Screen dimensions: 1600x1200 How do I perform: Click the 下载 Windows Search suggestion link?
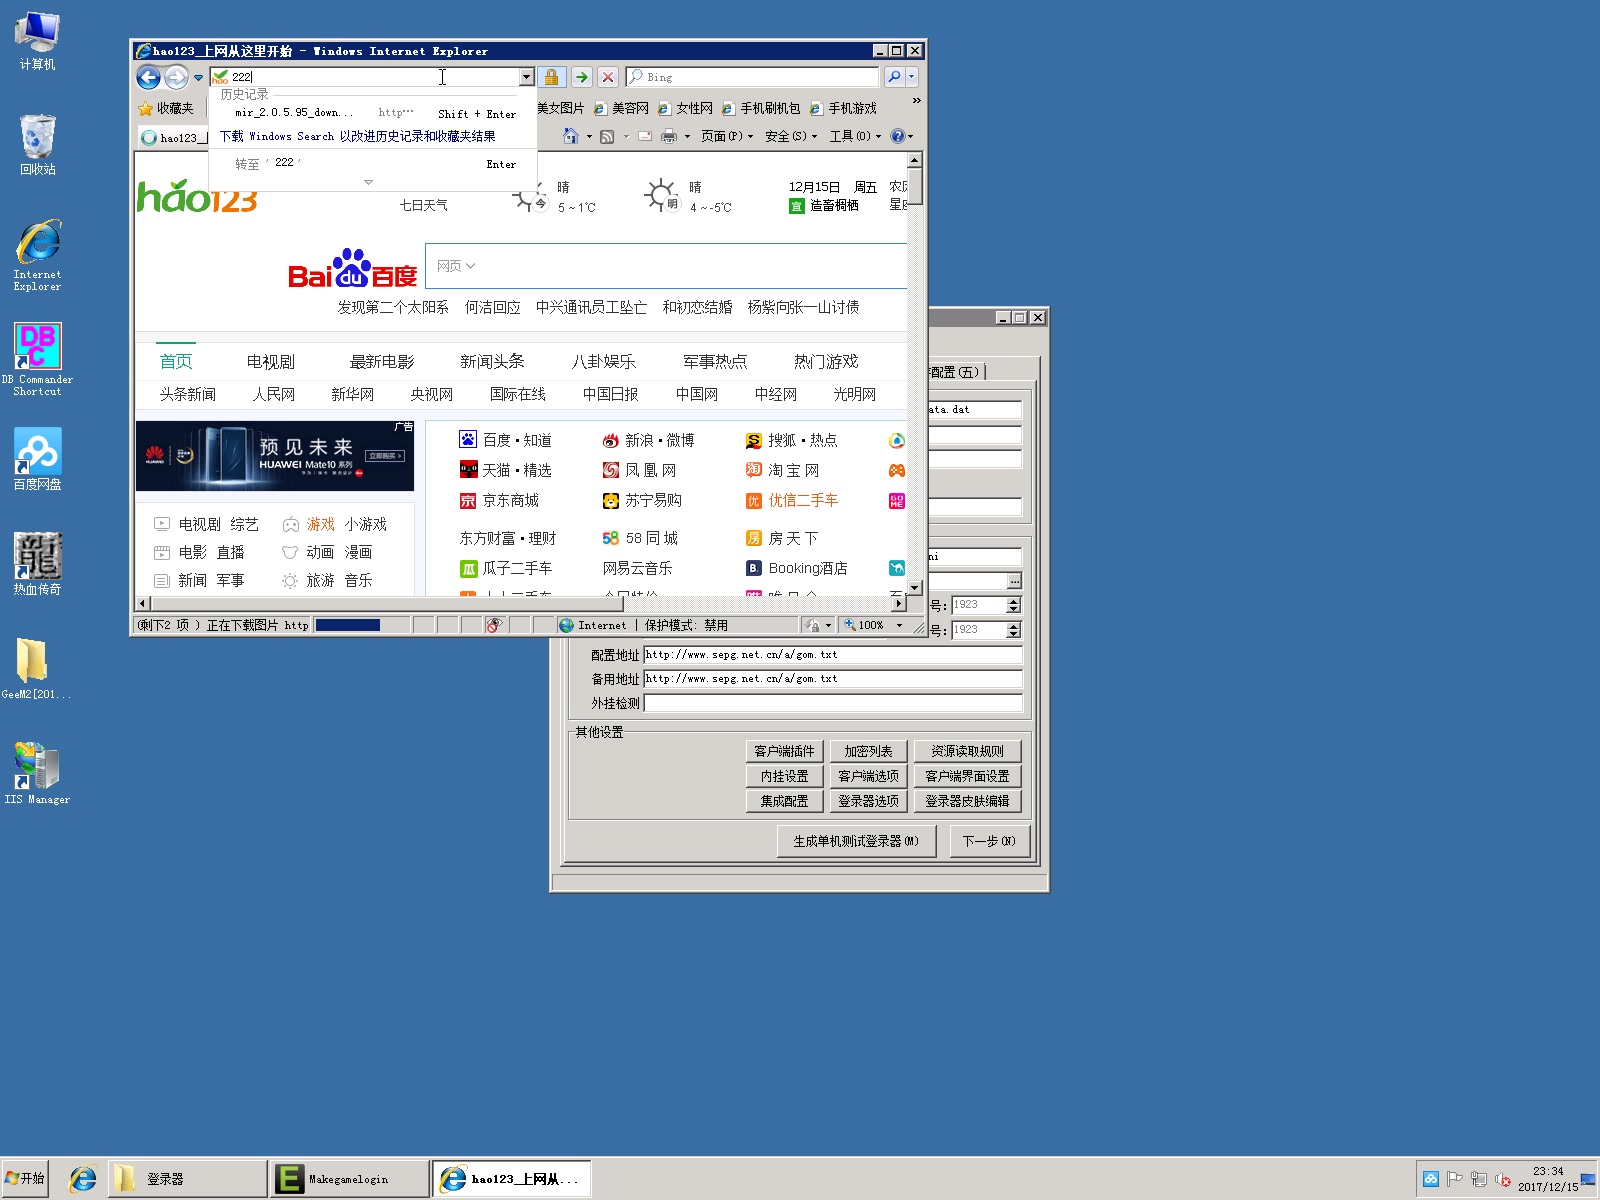point(357,136)
